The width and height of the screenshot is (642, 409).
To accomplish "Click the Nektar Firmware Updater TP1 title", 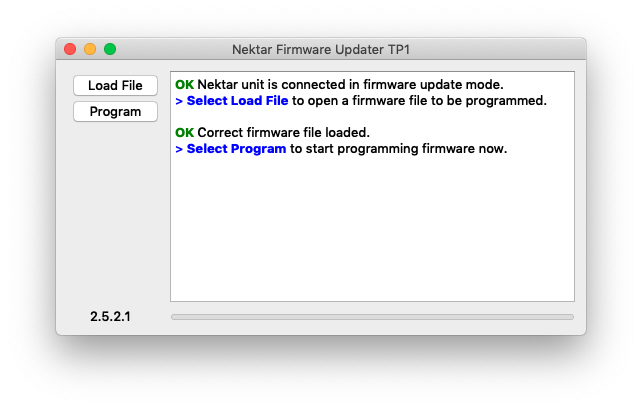I will coord(321,50).
